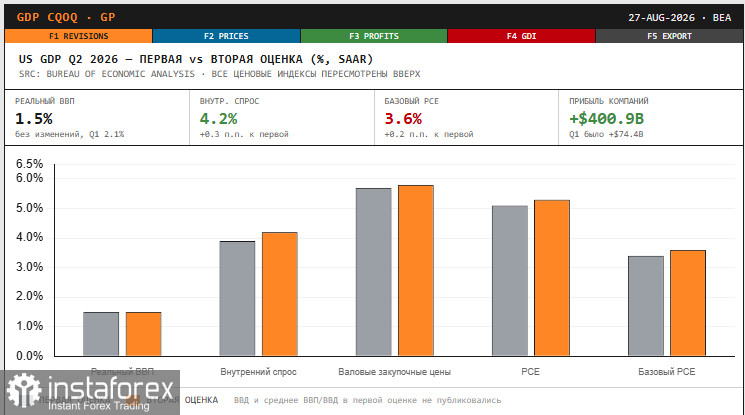
Task: Click the 27-AUG-2026 · BEA date label
Action: tap(679, 18)
